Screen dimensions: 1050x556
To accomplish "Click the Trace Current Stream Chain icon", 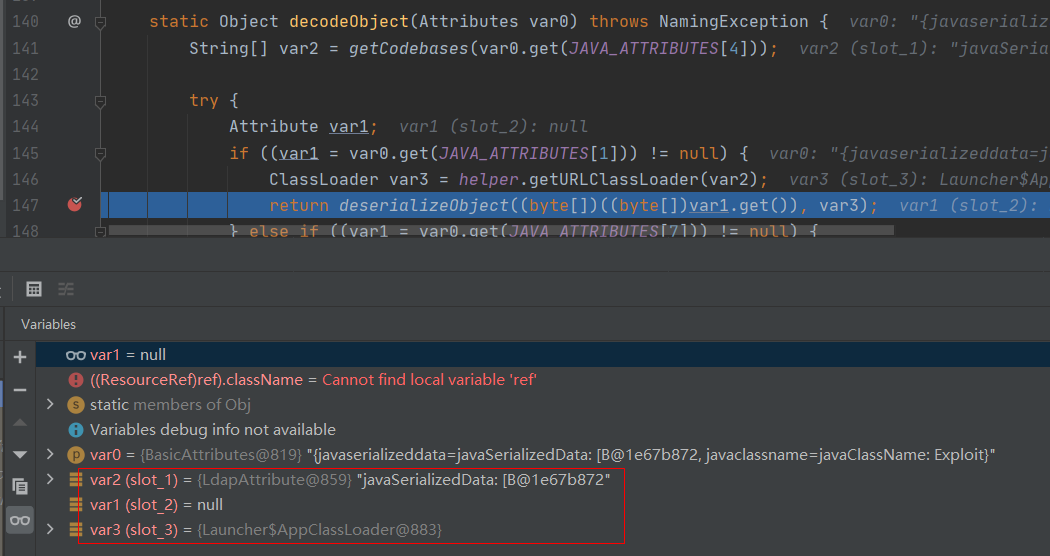I will pyautogui.click(x=66, y=289).
